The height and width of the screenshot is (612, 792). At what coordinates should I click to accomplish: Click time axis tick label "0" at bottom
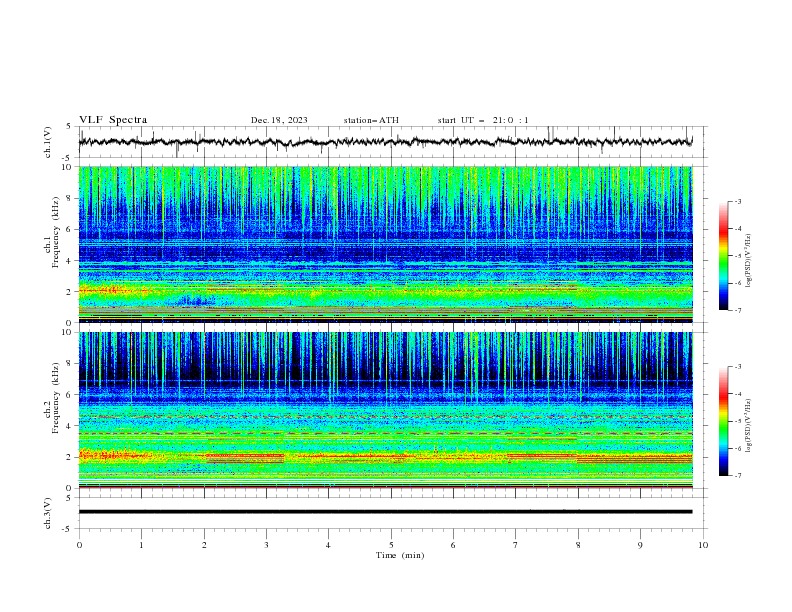(79, 545)
